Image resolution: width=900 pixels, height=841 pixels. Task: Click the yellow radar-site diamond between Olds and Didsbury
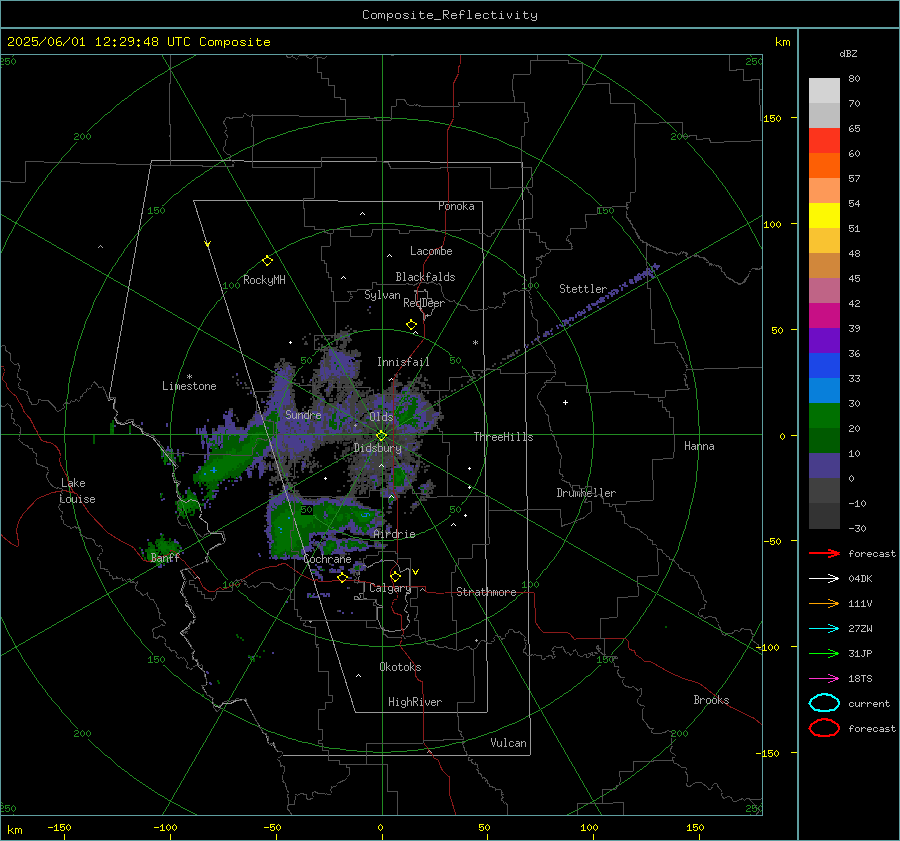pos(381,435)
